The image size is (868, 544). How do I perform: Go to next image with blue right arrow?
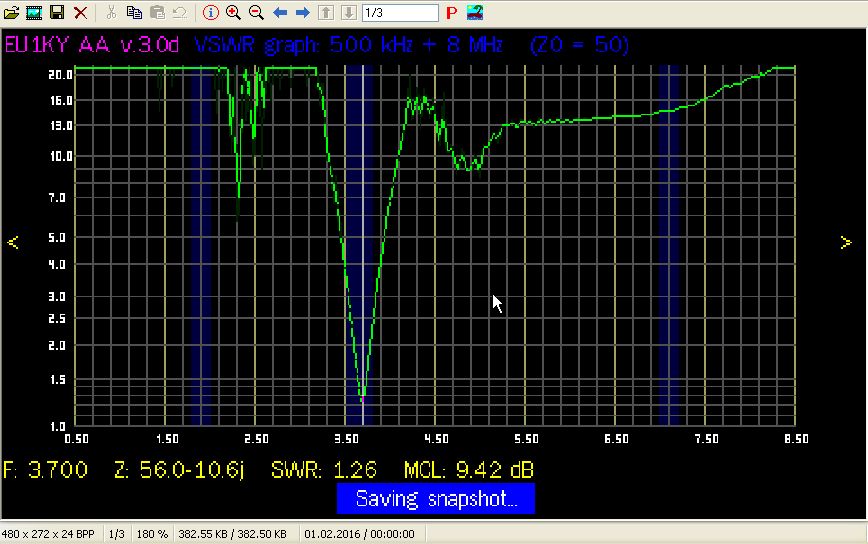(302, 13)
